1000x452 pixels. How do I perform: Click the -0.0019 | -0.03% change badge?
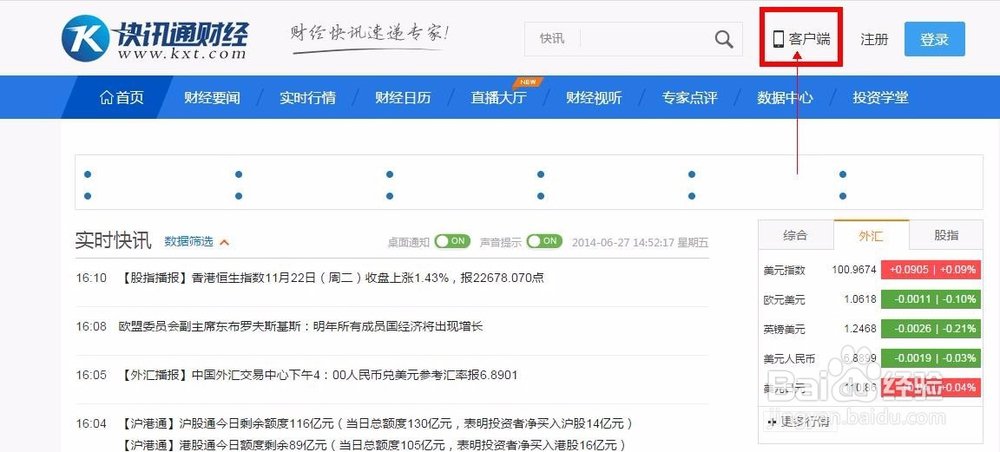tap(931, 358)
